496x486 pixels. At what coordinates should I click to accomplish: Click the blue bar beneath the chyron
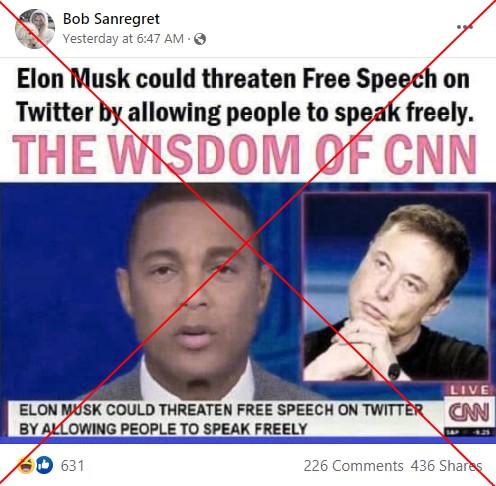point(248,440)
